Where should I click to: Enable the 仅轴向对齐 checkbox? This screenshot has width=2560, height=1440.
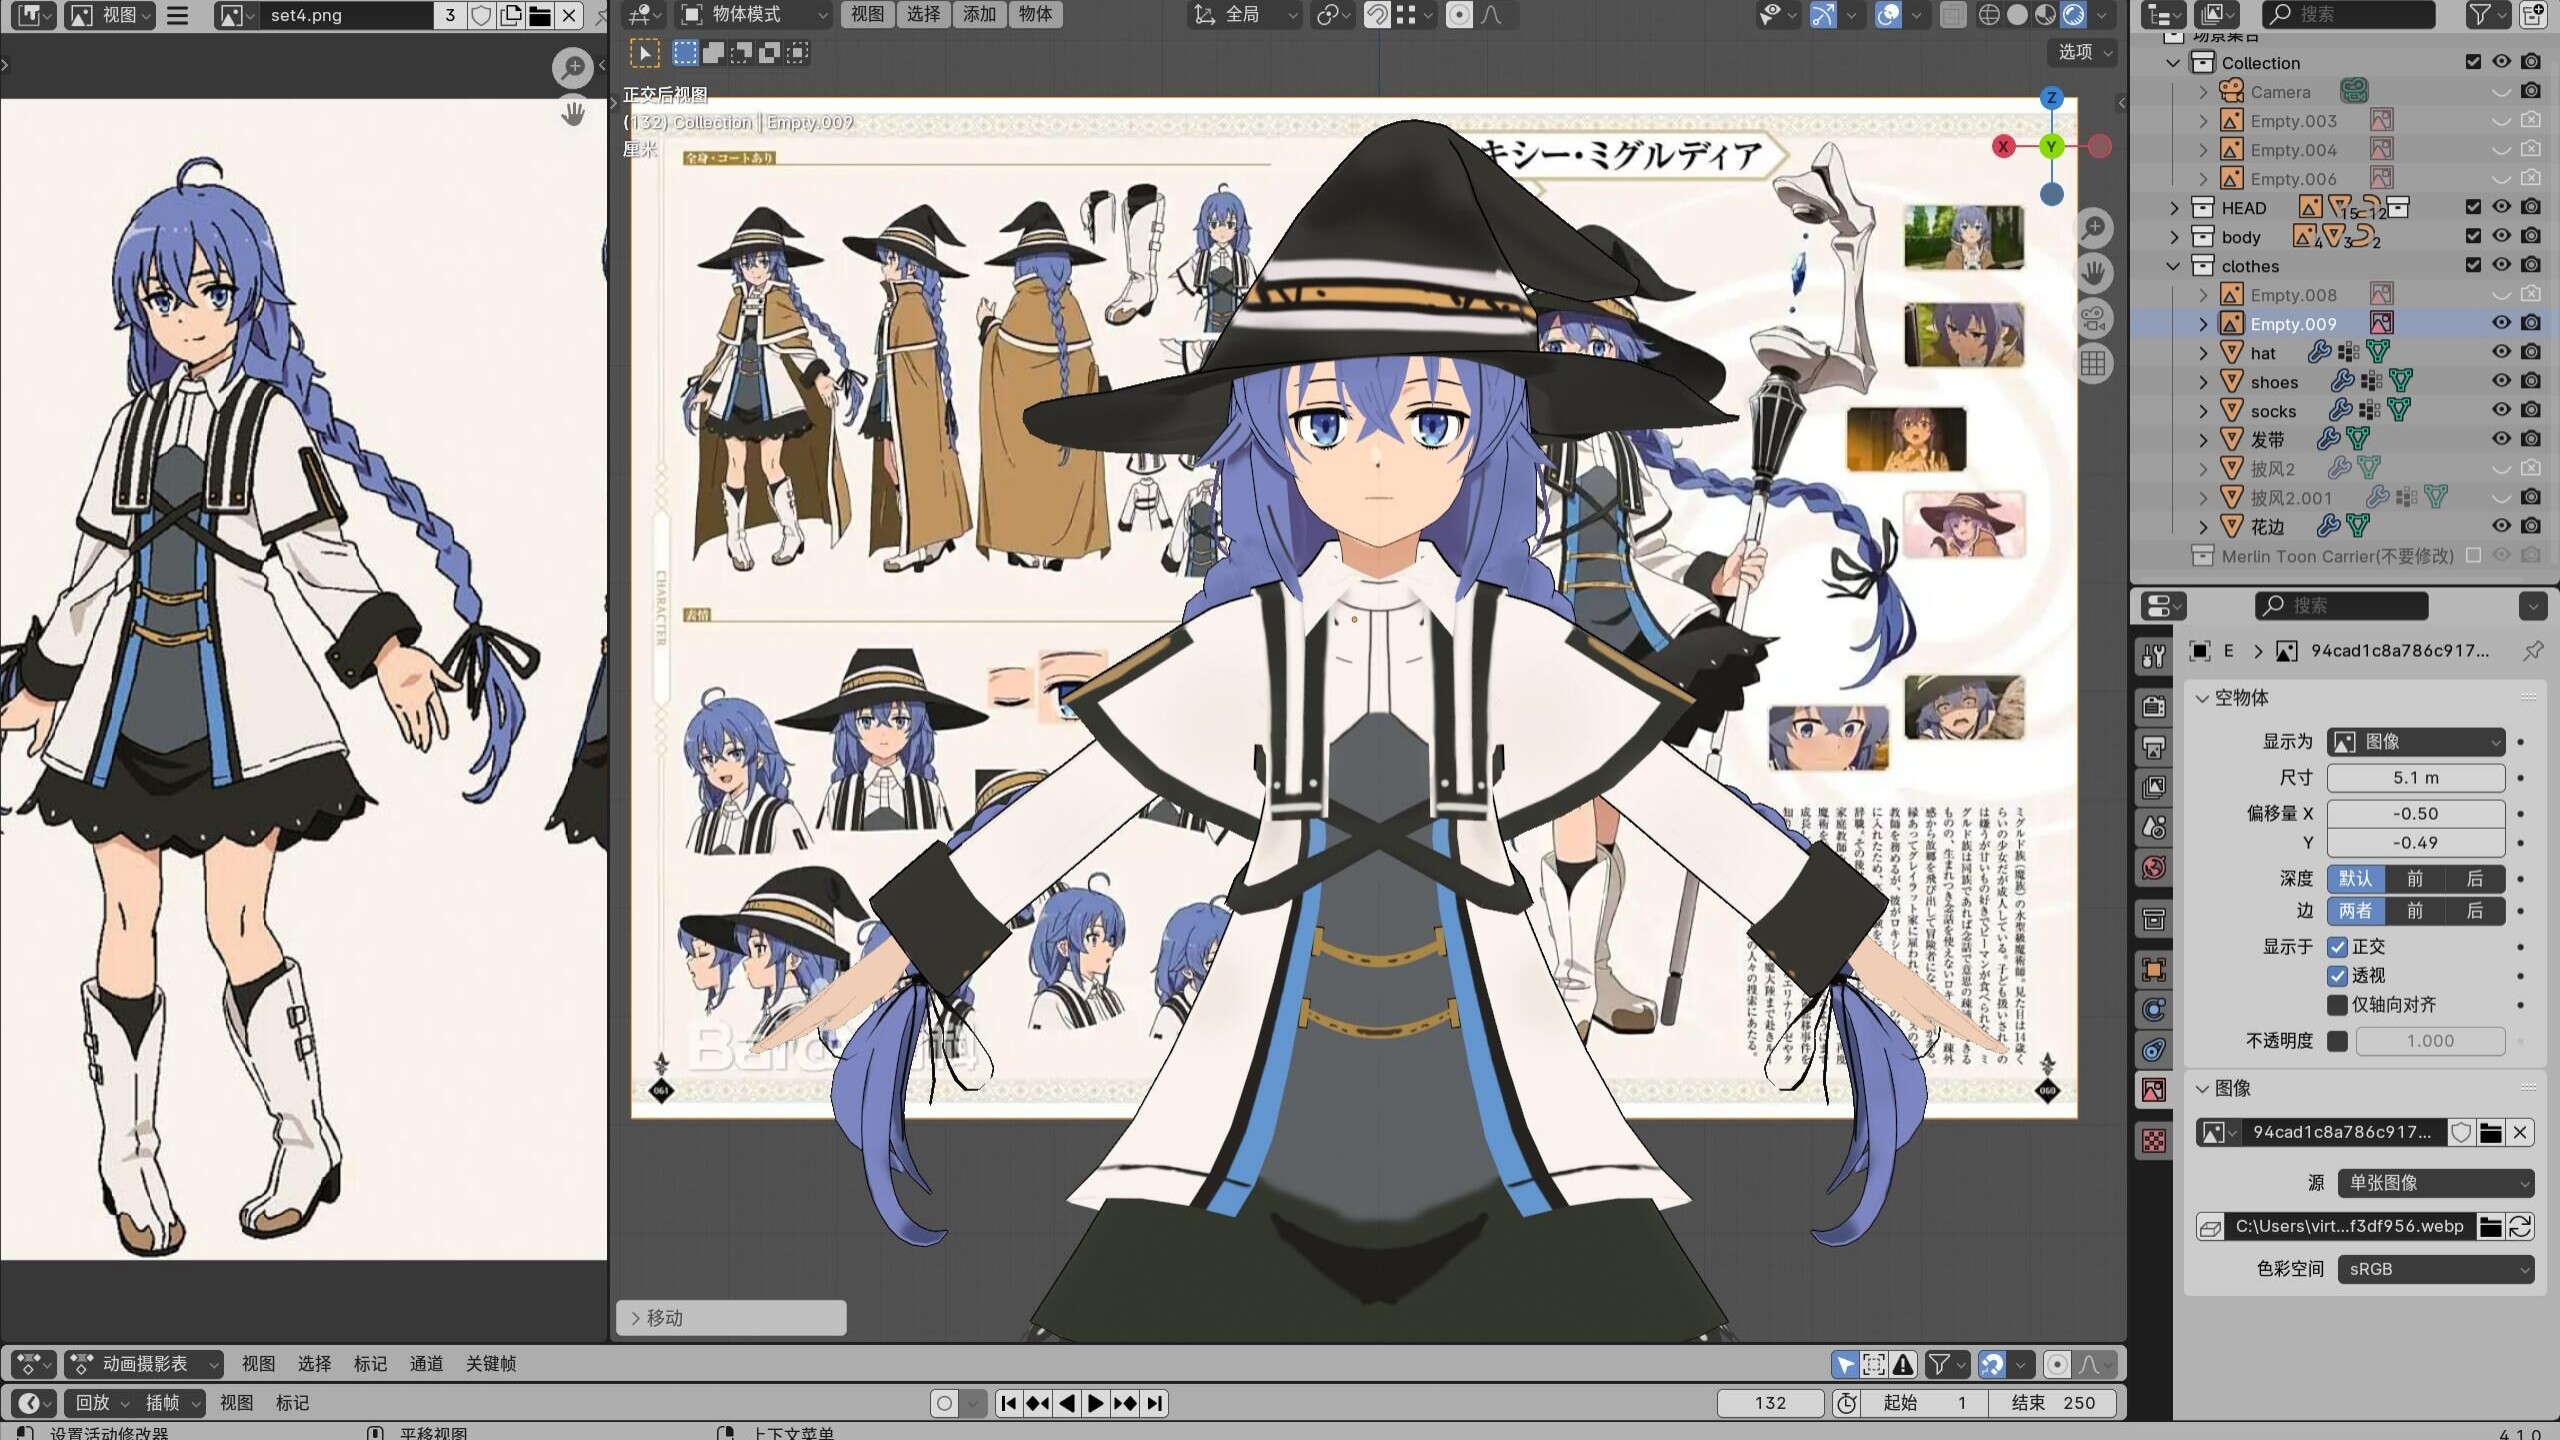2337,1004
